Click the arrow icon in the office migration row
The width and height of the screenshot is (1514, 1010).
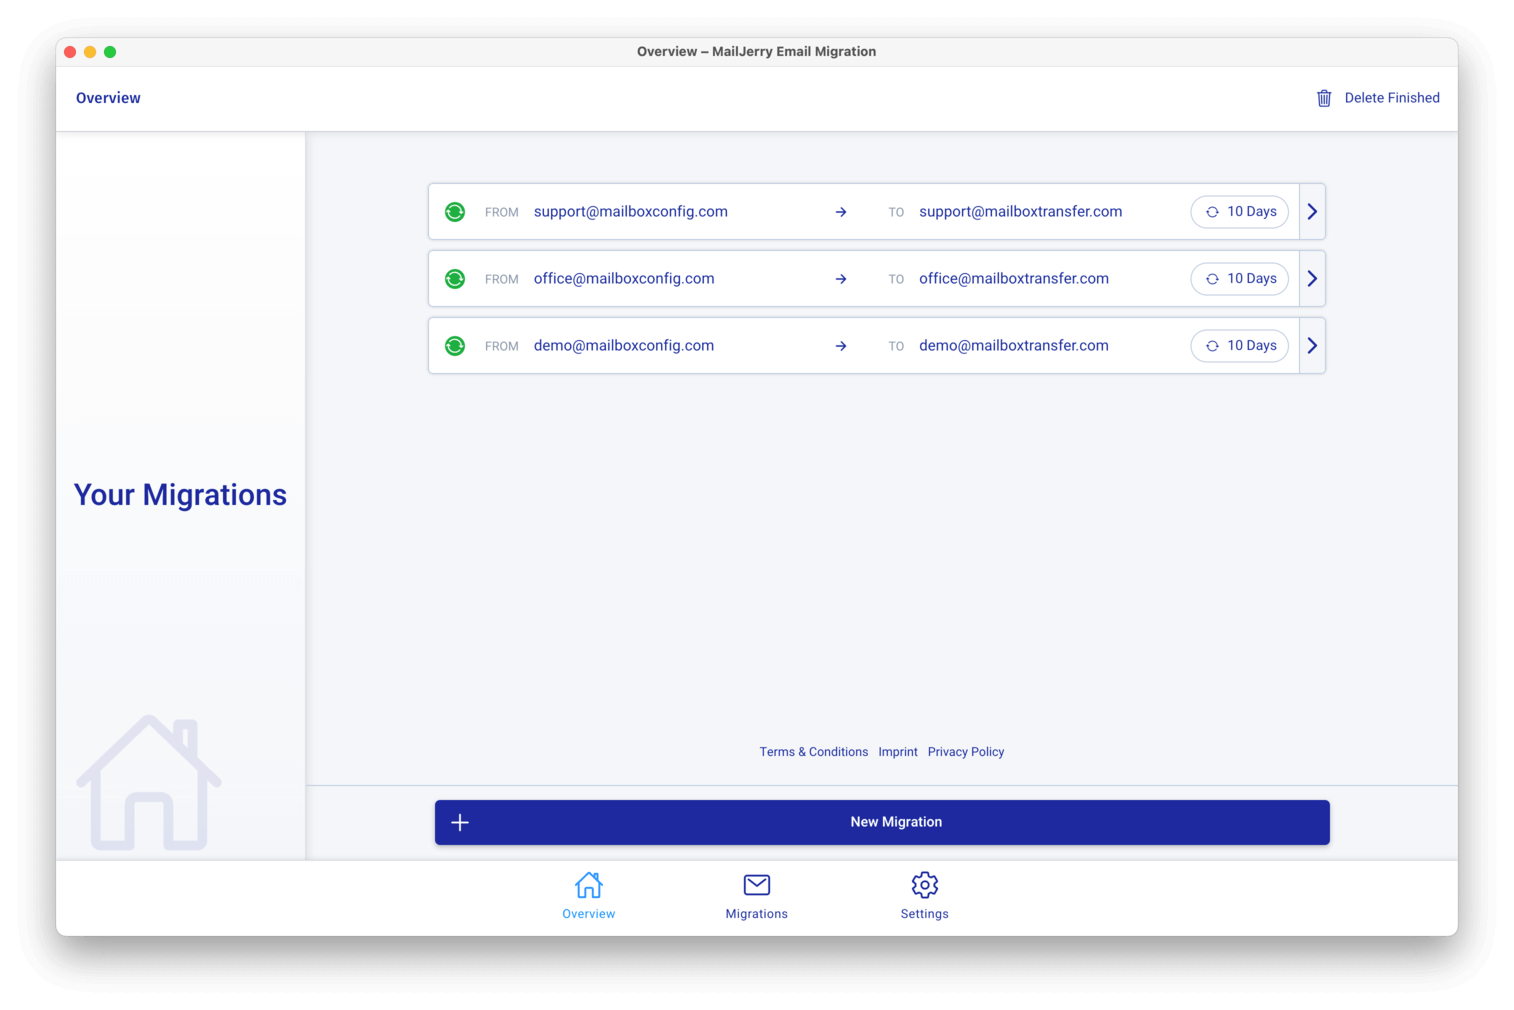coord(841,279)
